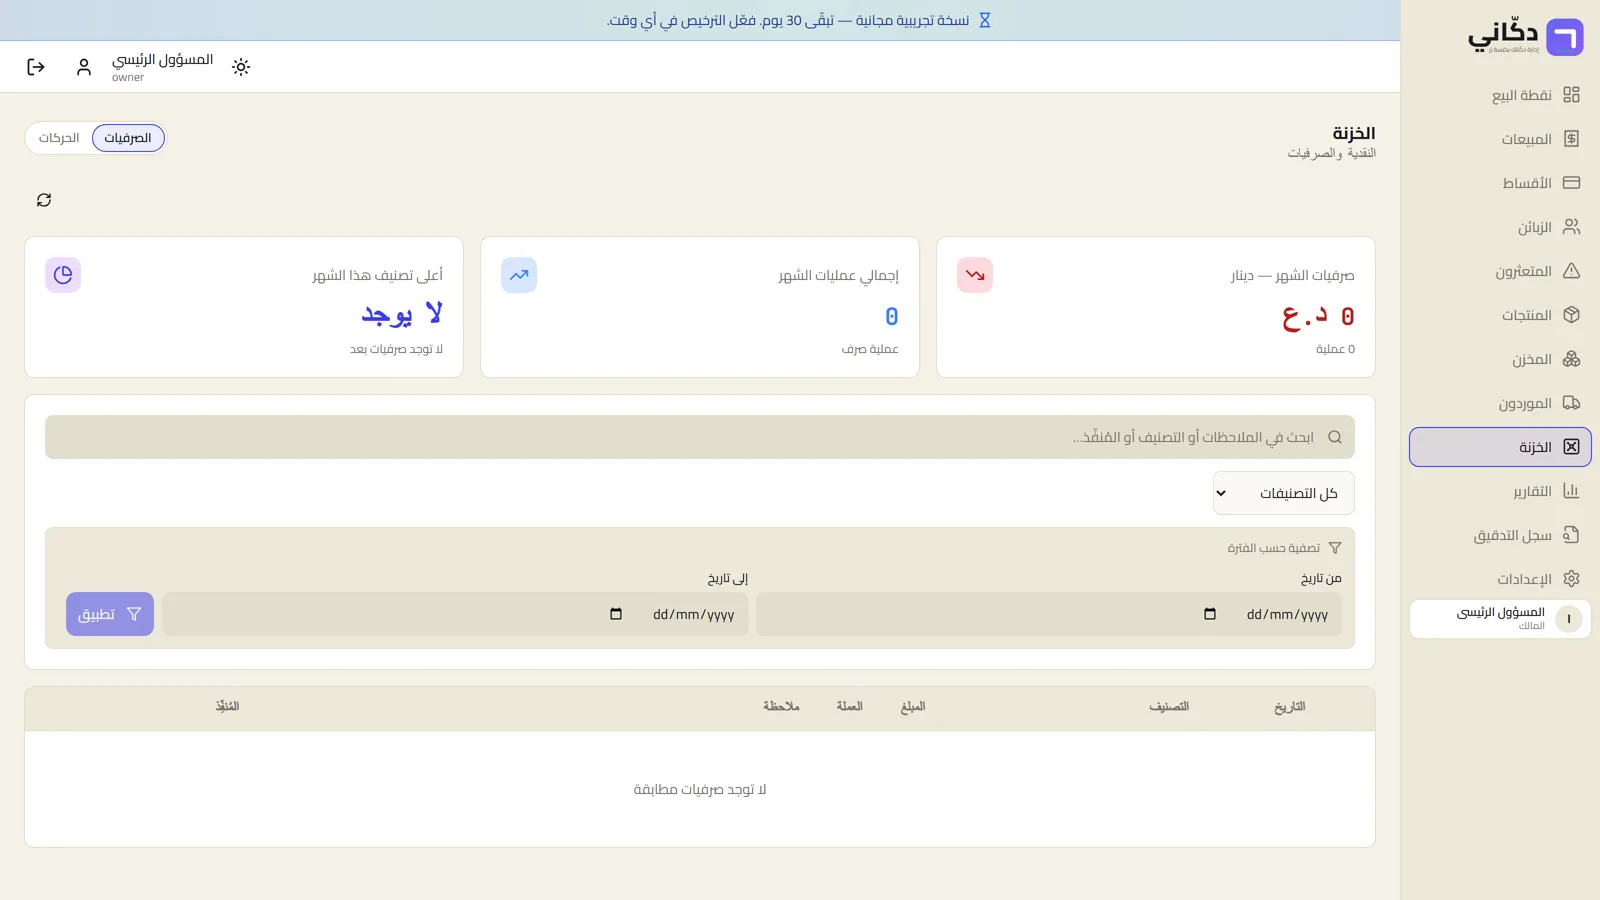
Task: Toggle the light/dark theme sun icon
Action: pyautogui.click(x=241, y=67)
